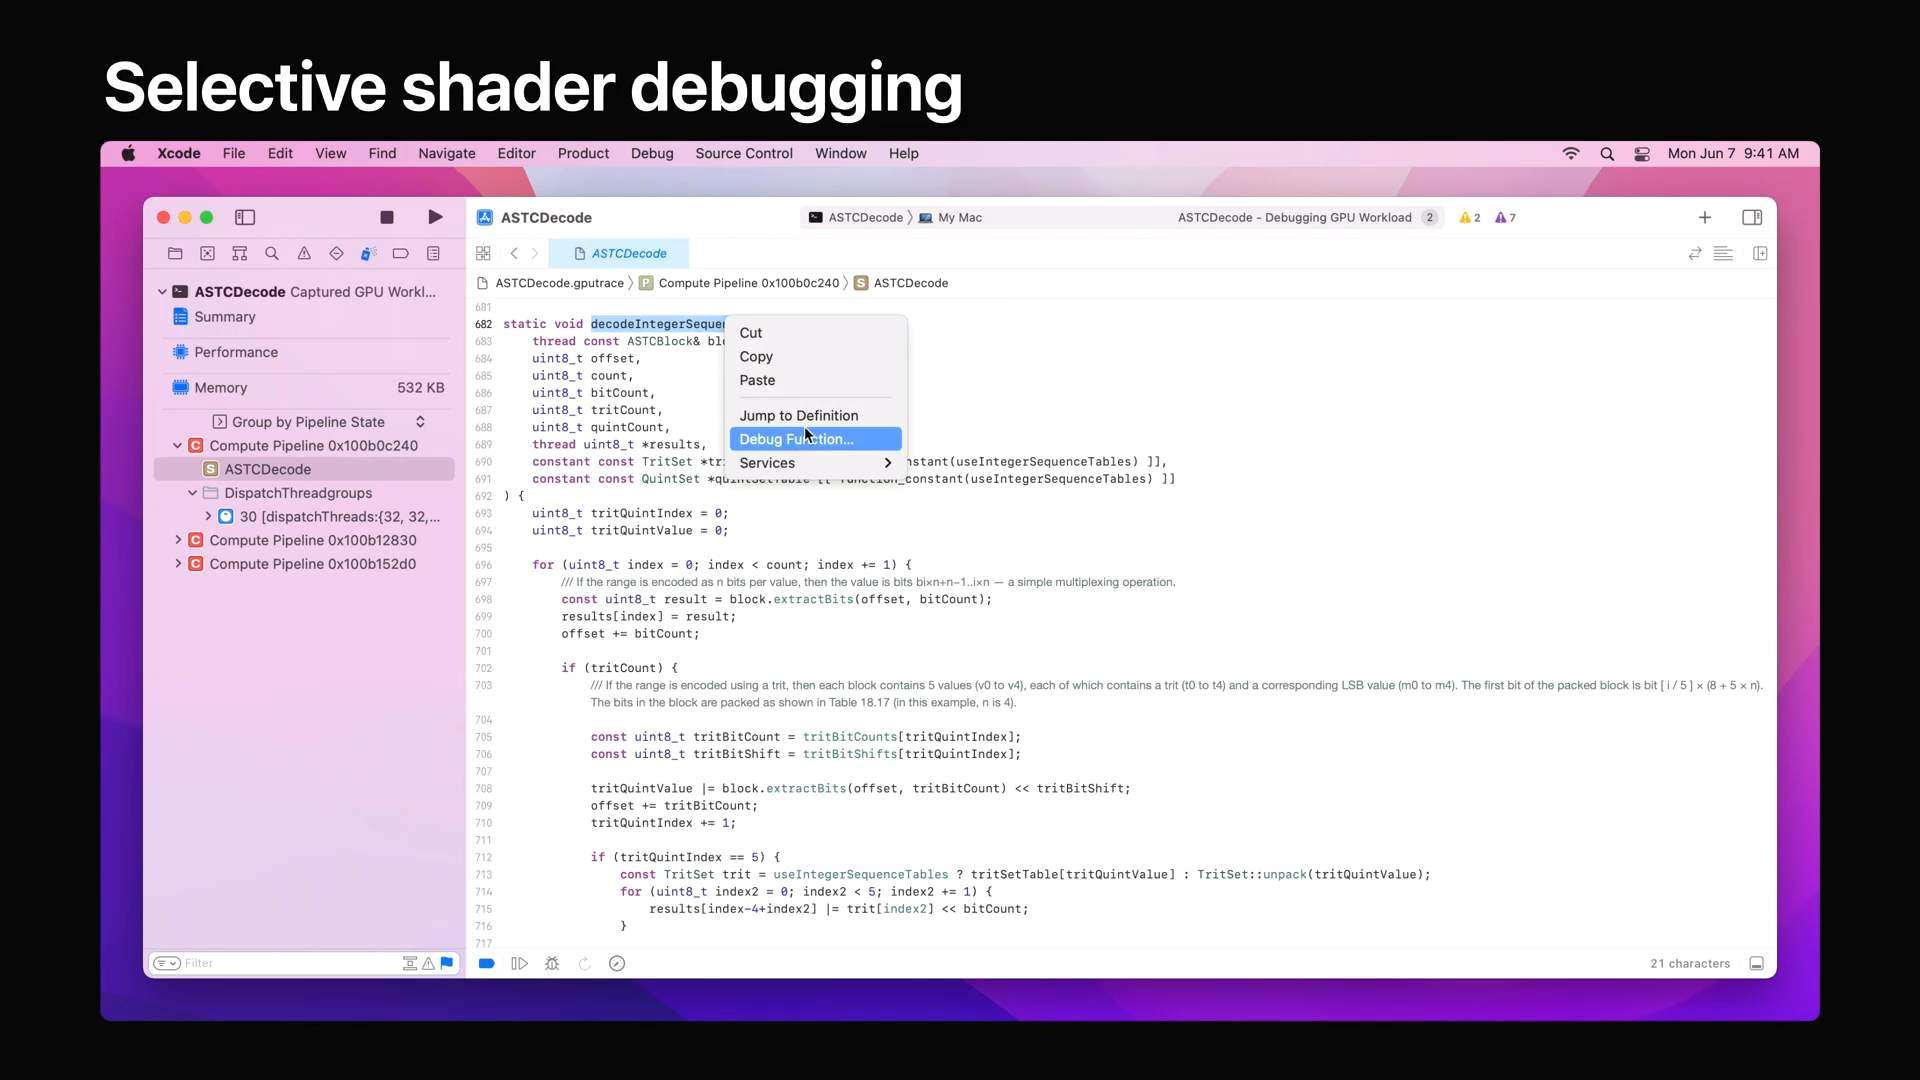
Task: Open the Source Control menu
Action: pos(744,153)
